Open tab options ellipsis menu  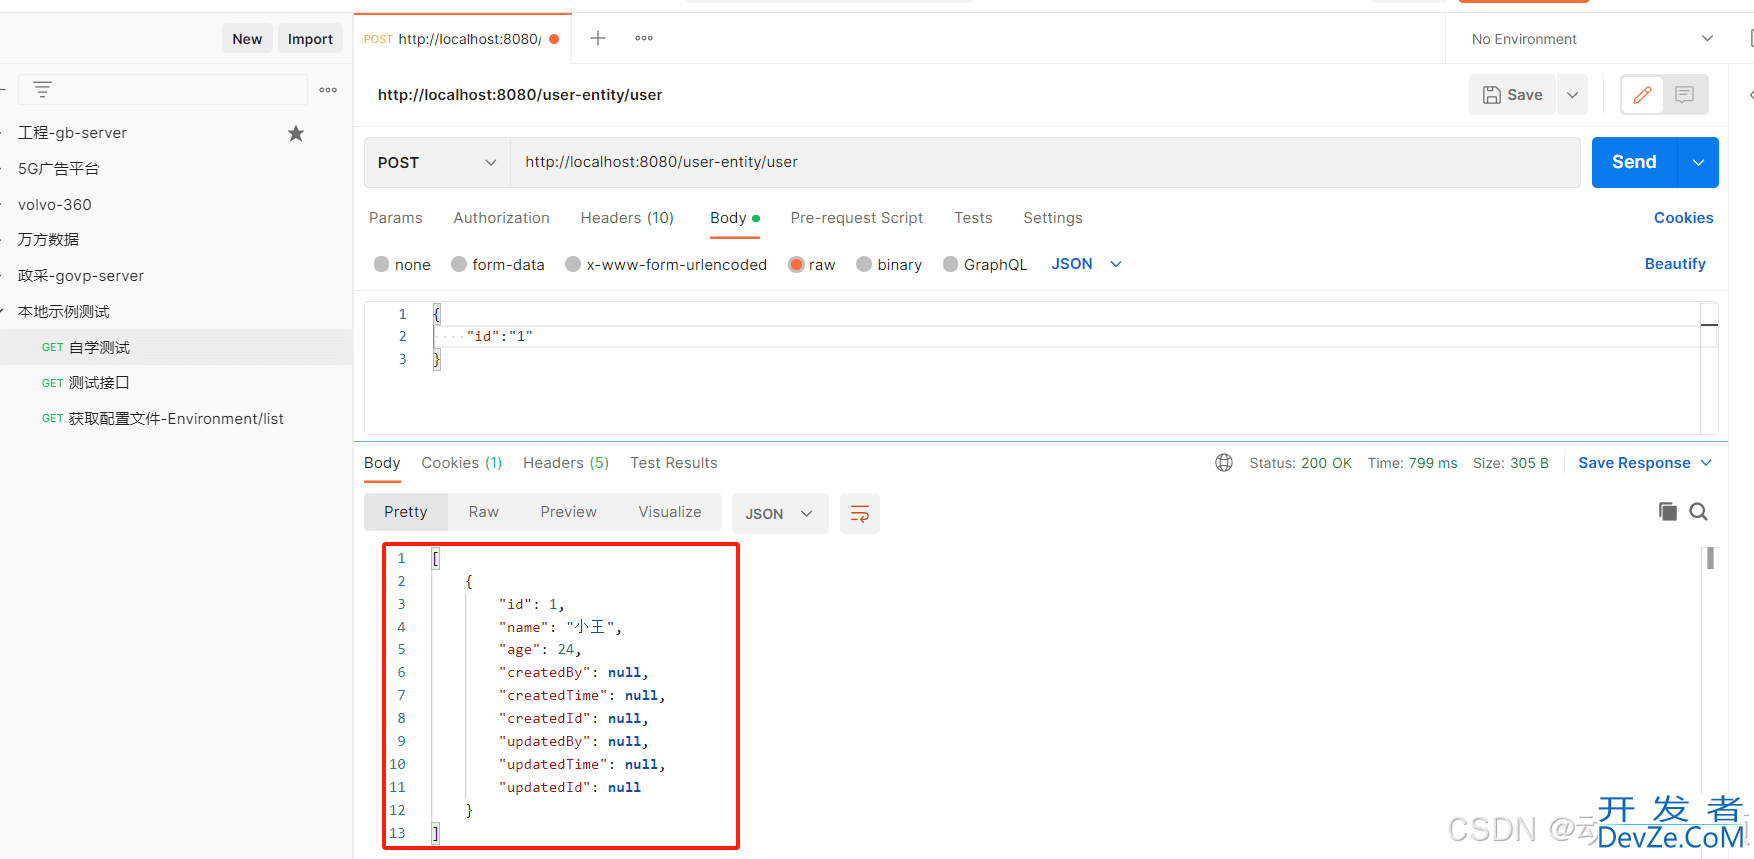644,38
